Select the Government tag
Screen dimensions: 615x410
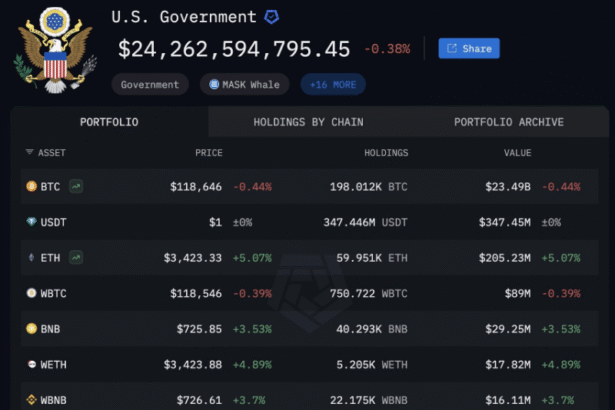(x=150, y=85)
